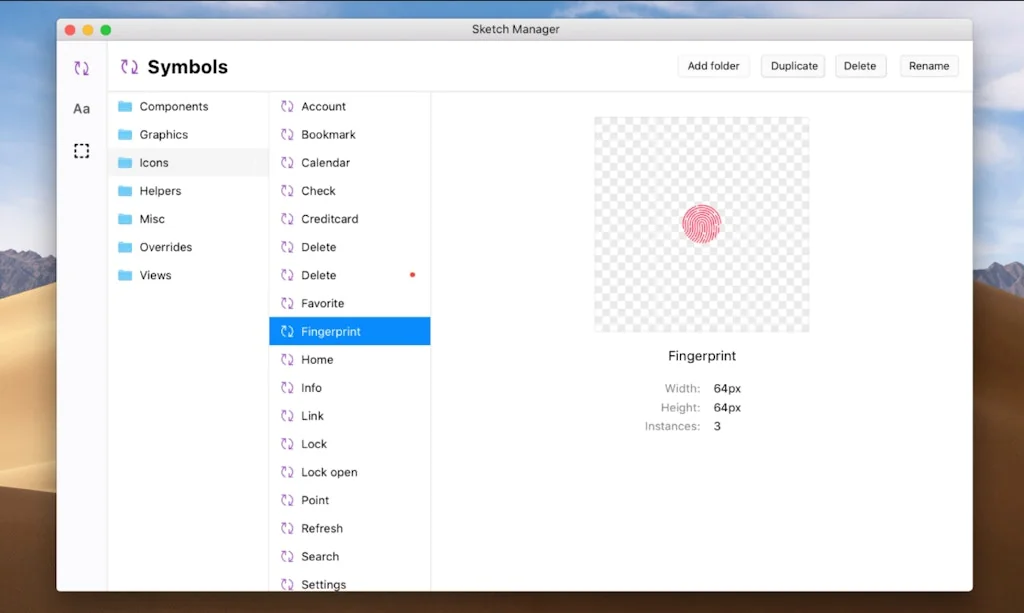Click the Symbols header icon near the title
This screenshot has width=1024, height=613.
pyautogui.click(x=129, y=66)
